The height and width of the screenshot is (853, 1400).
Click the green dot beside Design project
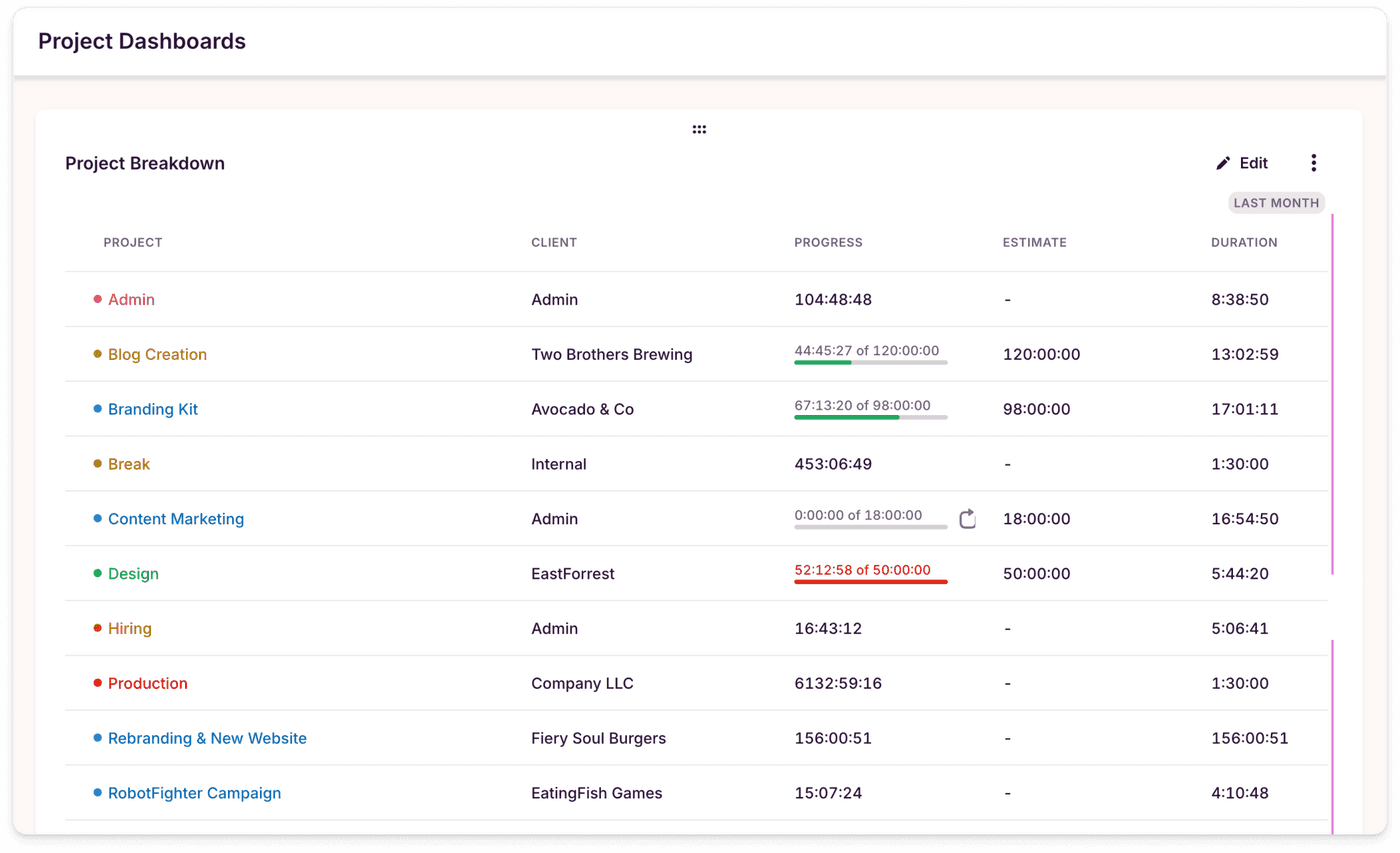click(x=98, y=574)
